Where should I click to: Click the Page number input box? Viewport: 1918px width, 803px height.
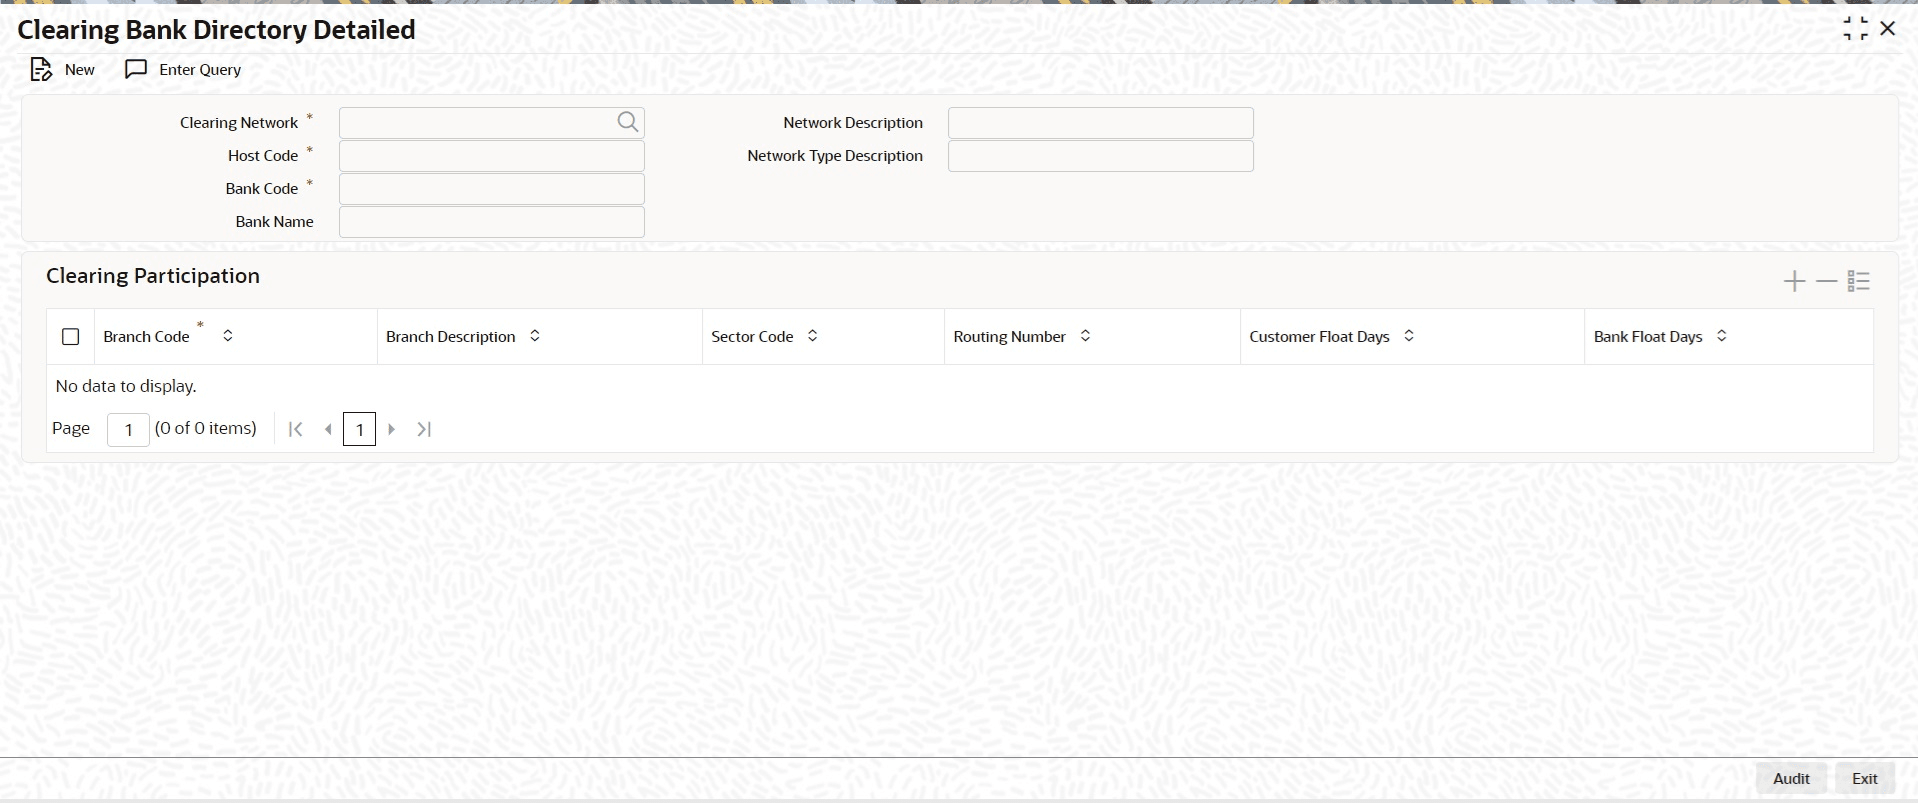[128, 430]
